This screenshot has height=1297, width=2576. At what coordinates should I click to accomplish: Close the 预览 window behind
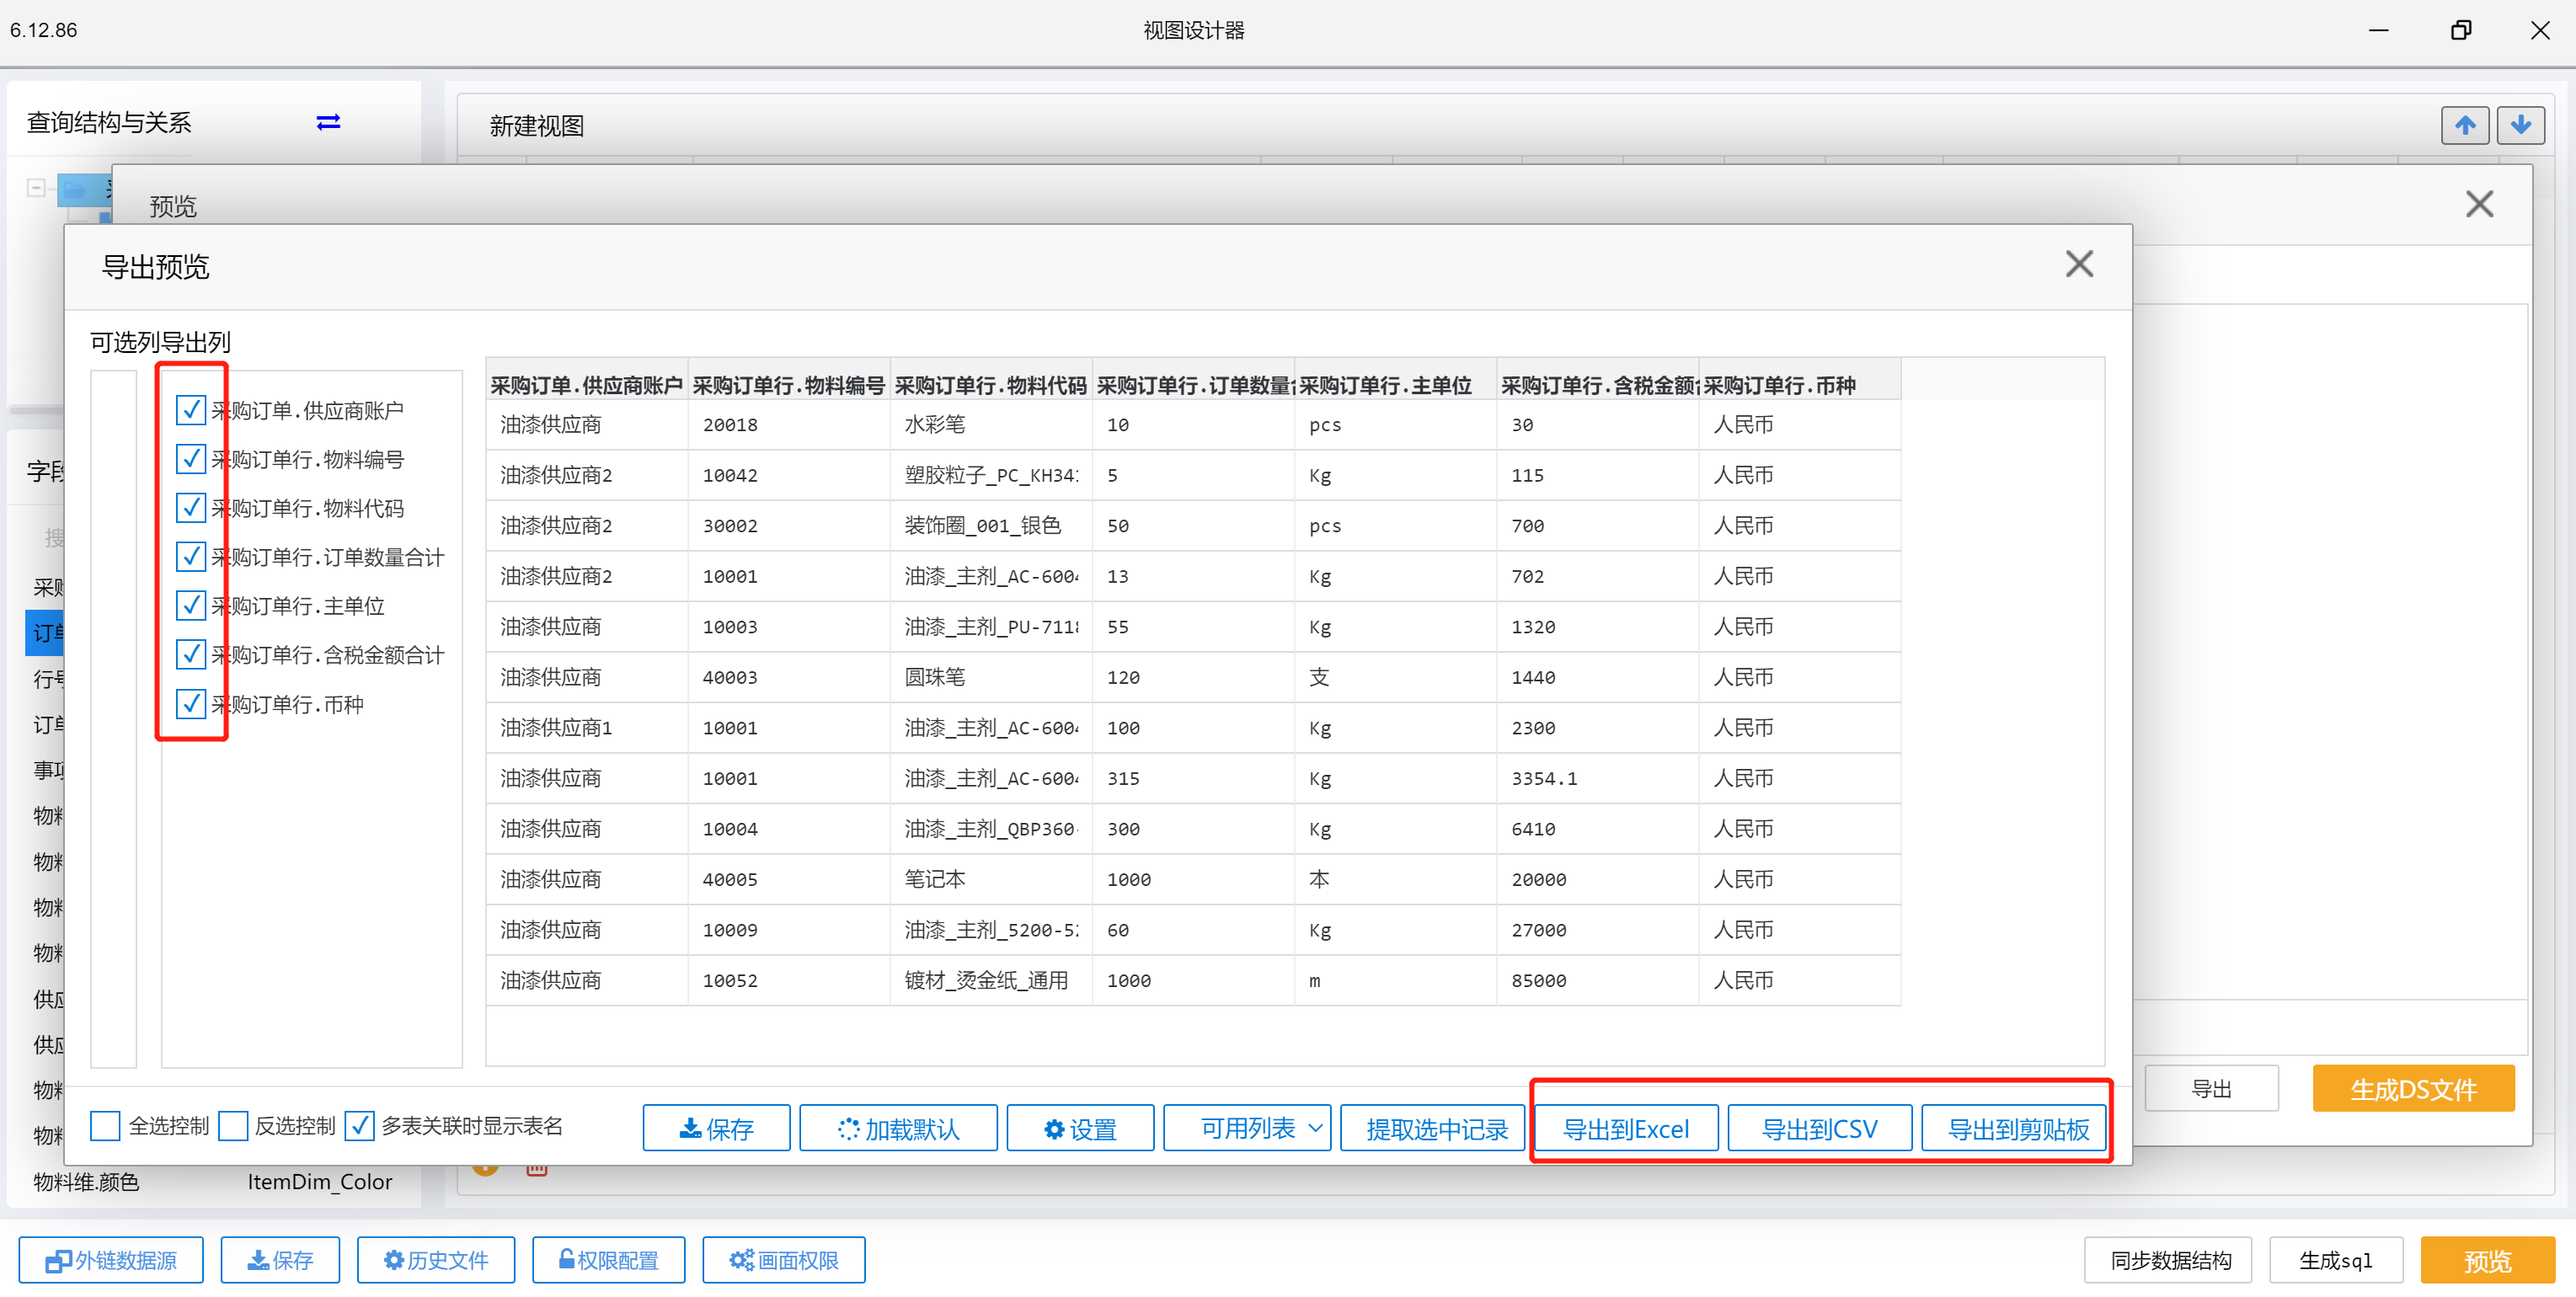pyautogui.click(x=2479, y=204)
